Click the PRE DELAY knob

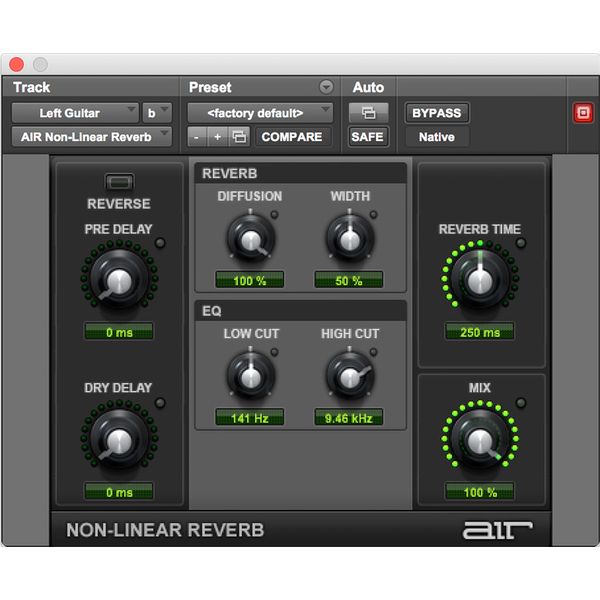119,279
